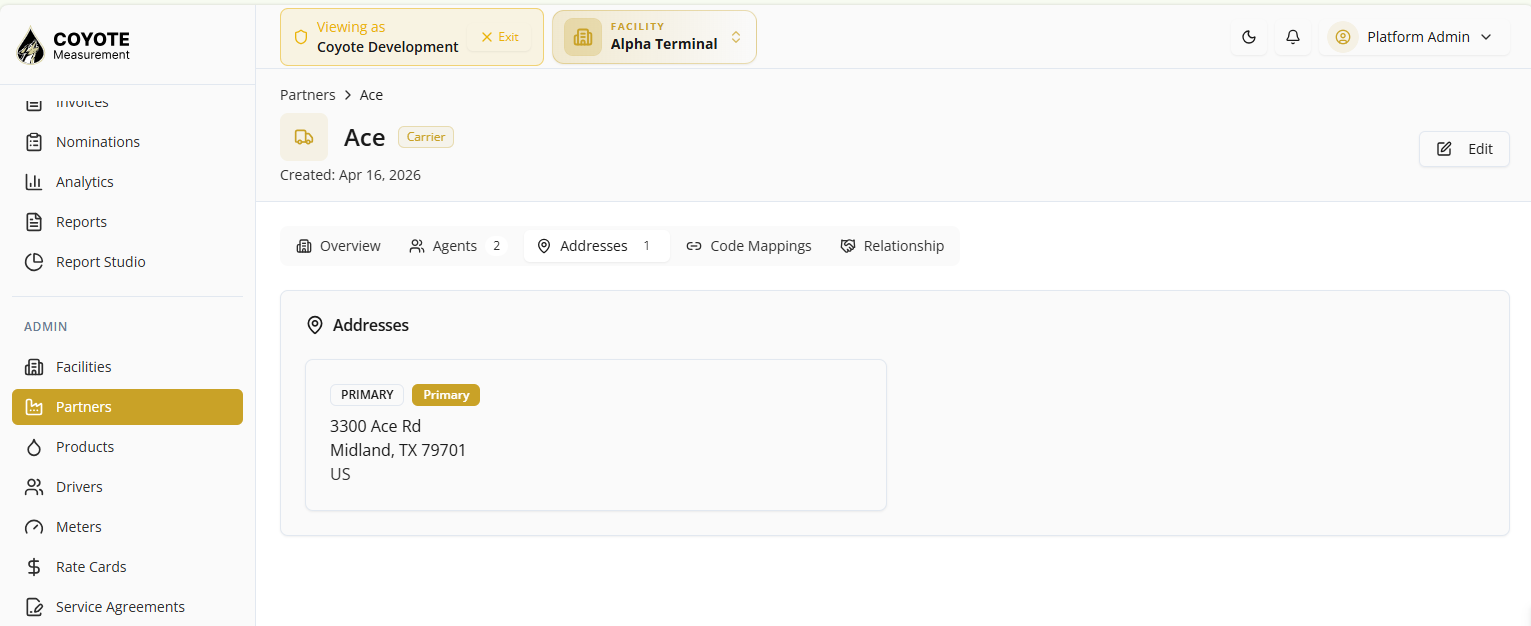This screenshot has height=626, width=1531.
Task: Click the Edit button
Action: click(1464, 149)
